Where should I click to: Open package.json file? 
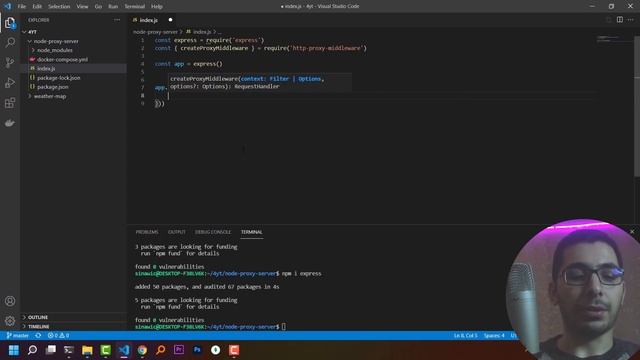pyautogui.click(x=53, y=87)
